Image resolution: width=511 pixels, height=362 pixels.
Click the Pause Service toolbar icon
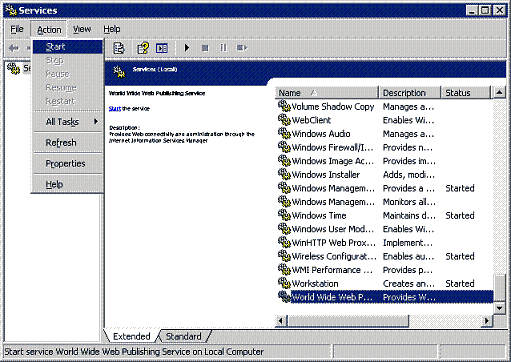(x=223, y=48)
